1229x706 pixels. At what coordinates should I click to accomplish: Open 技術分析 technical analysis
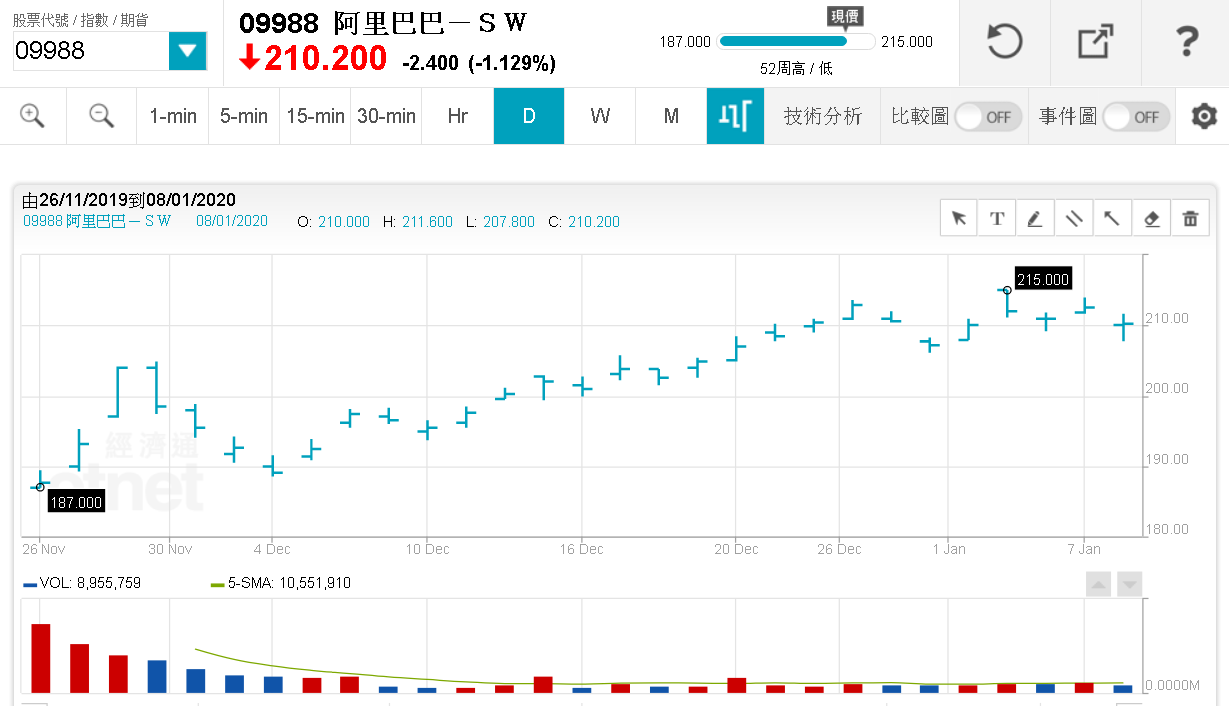click(822, 116)
